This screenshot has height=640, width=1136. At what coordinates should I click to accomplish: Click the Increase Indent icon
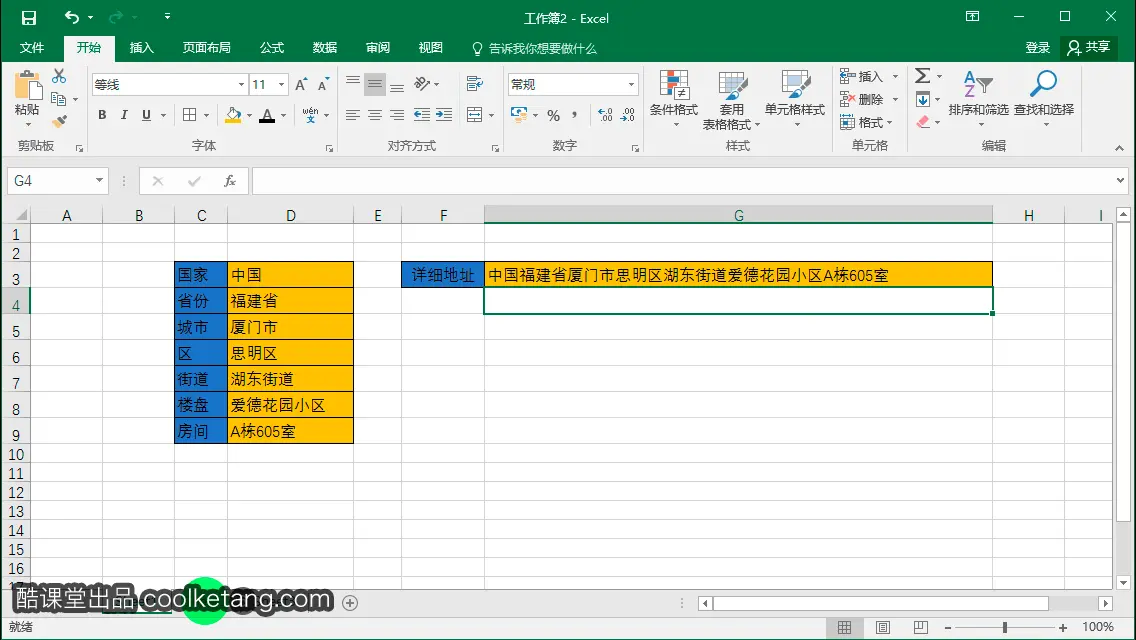tap(444, 115)
